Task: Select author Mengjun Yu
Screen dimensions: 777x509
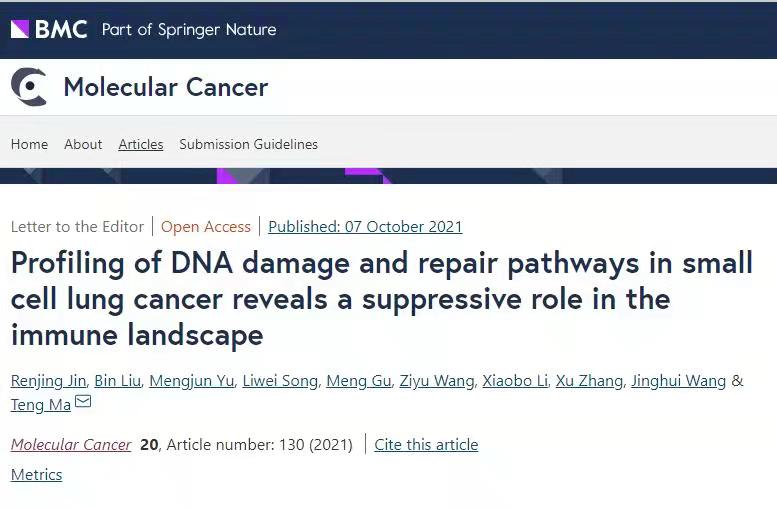Action: pos(192,381)
